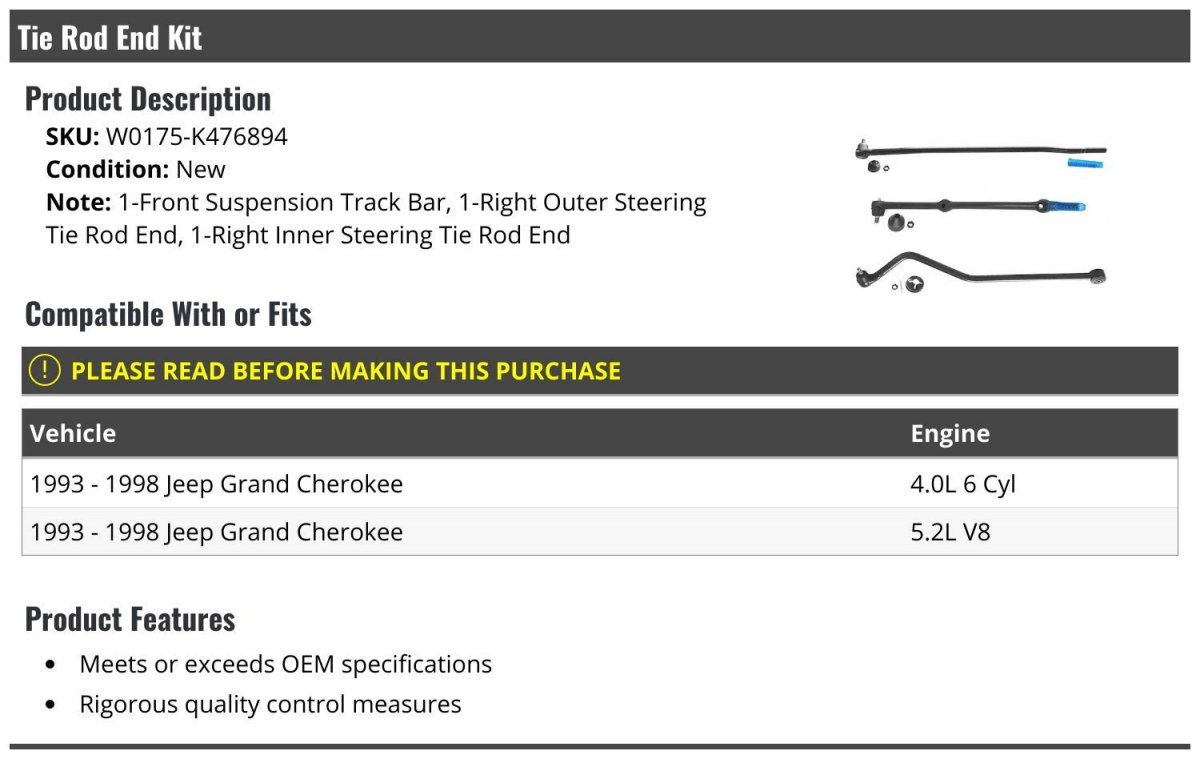Click the warning exclamation circle icon
Image resolution: width=1200 pixels, height=759 pixels.
click(45, 371)
